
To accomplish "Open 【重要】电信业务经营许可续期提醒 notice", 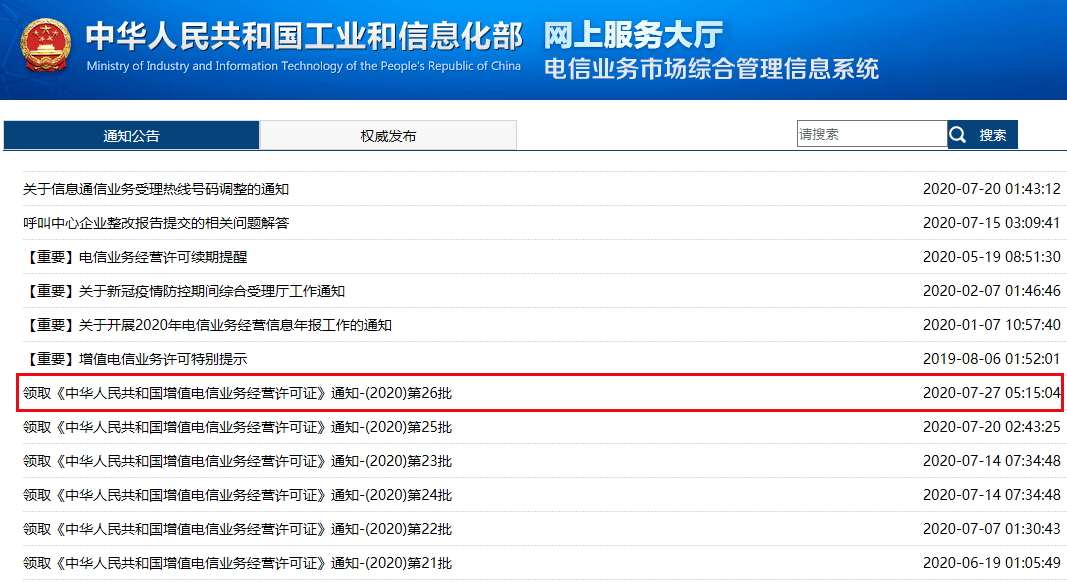I will tap(135, 257).
